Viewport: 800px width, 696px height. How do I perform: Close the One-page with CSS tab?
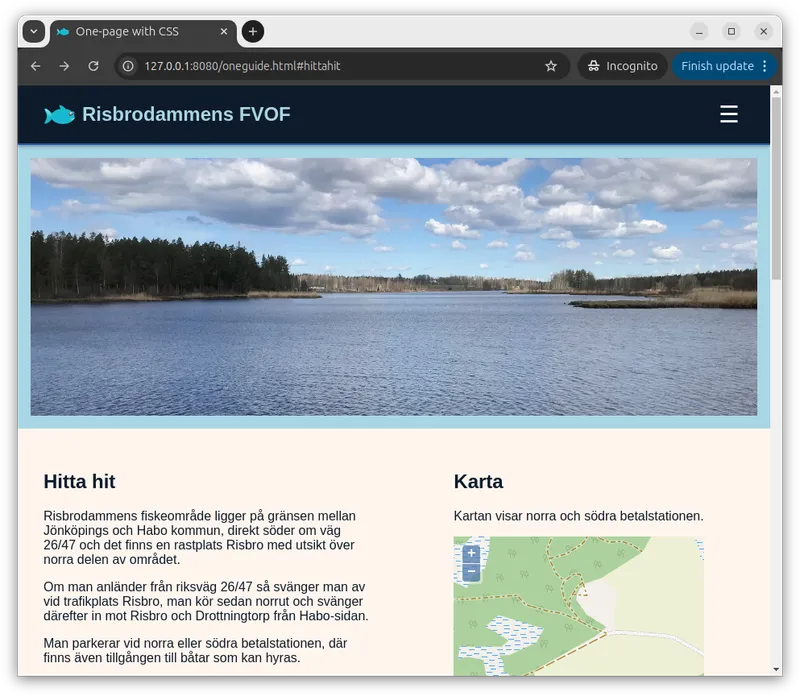pos(224,32)
